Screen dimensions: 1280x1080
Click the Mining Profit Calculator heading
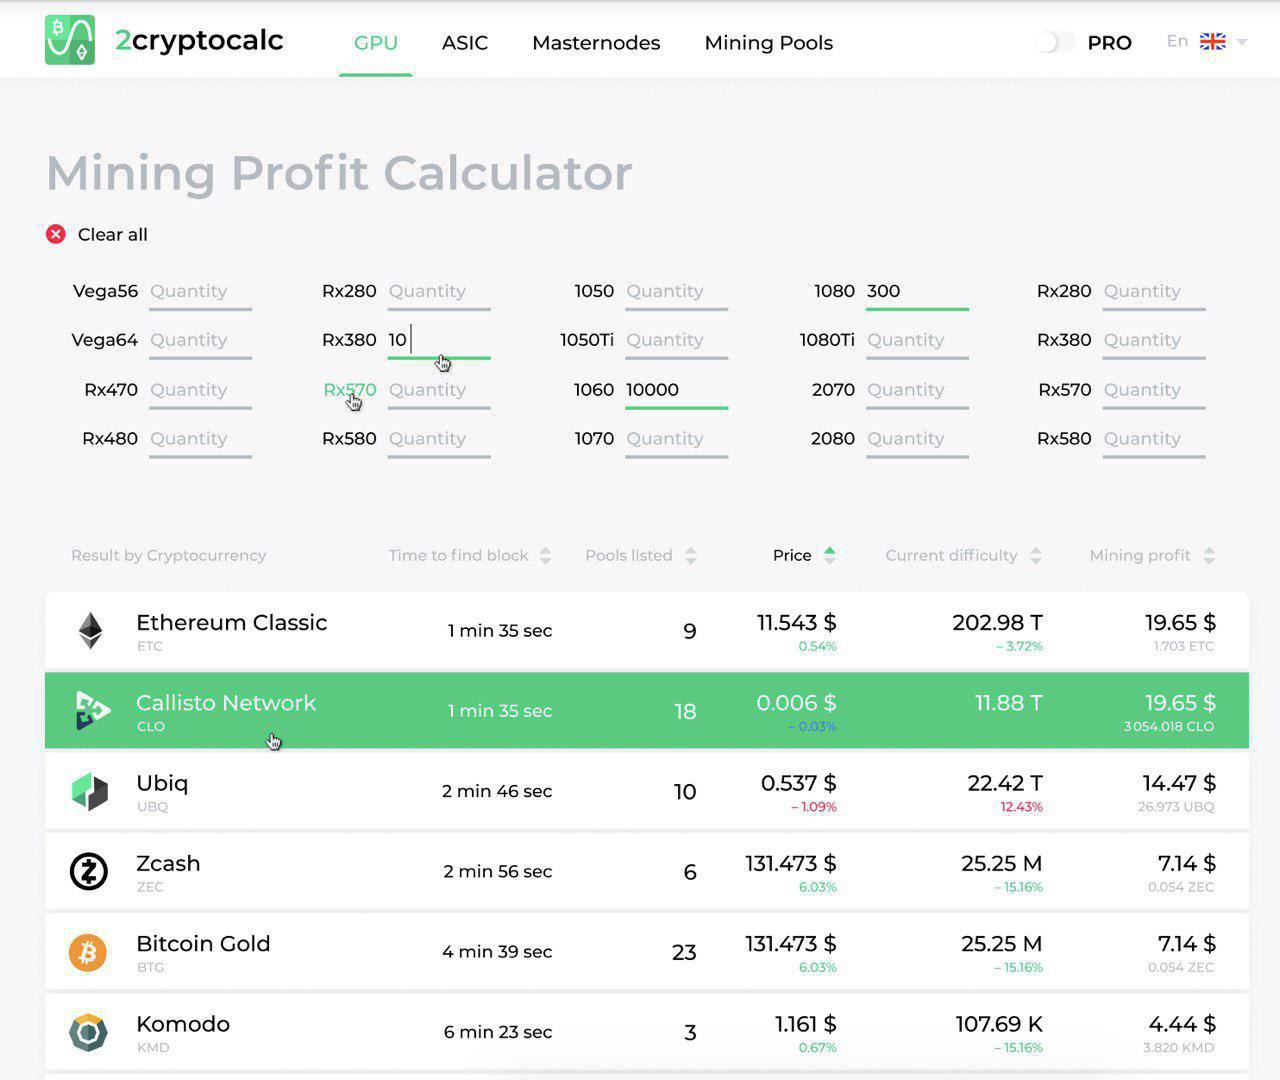pos(339,173)
